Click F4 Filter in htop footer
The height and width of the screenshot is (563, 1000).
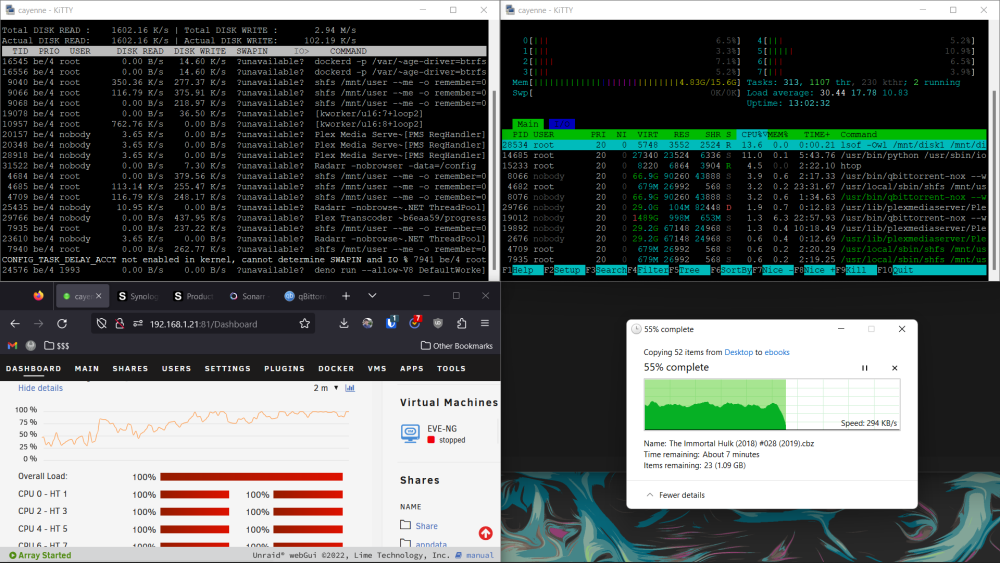click(648, 270)
